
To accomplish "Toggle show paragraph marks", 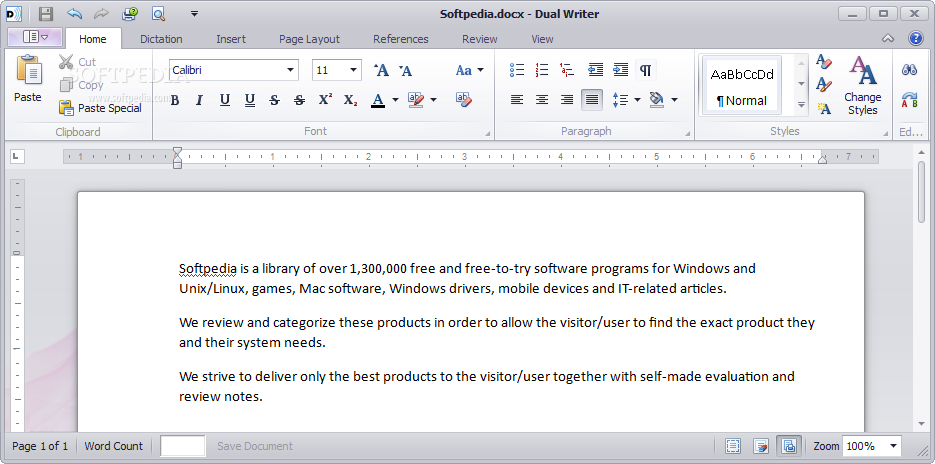I will coord(645,70).
